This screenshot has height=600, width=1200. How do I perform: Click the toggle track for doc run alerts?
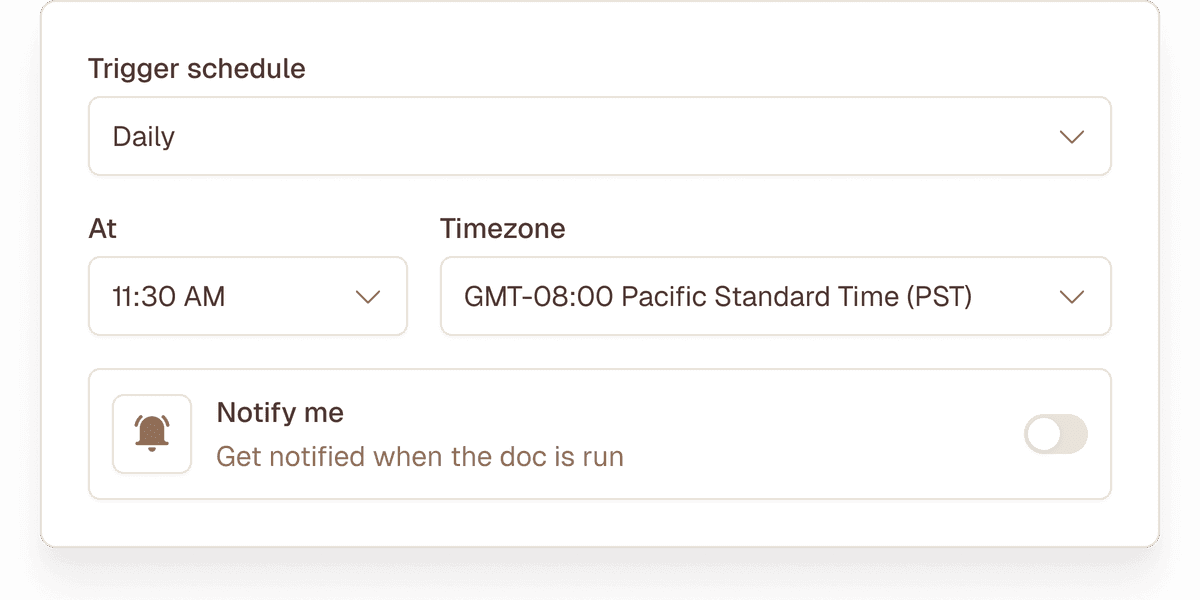click(1055, 434)
